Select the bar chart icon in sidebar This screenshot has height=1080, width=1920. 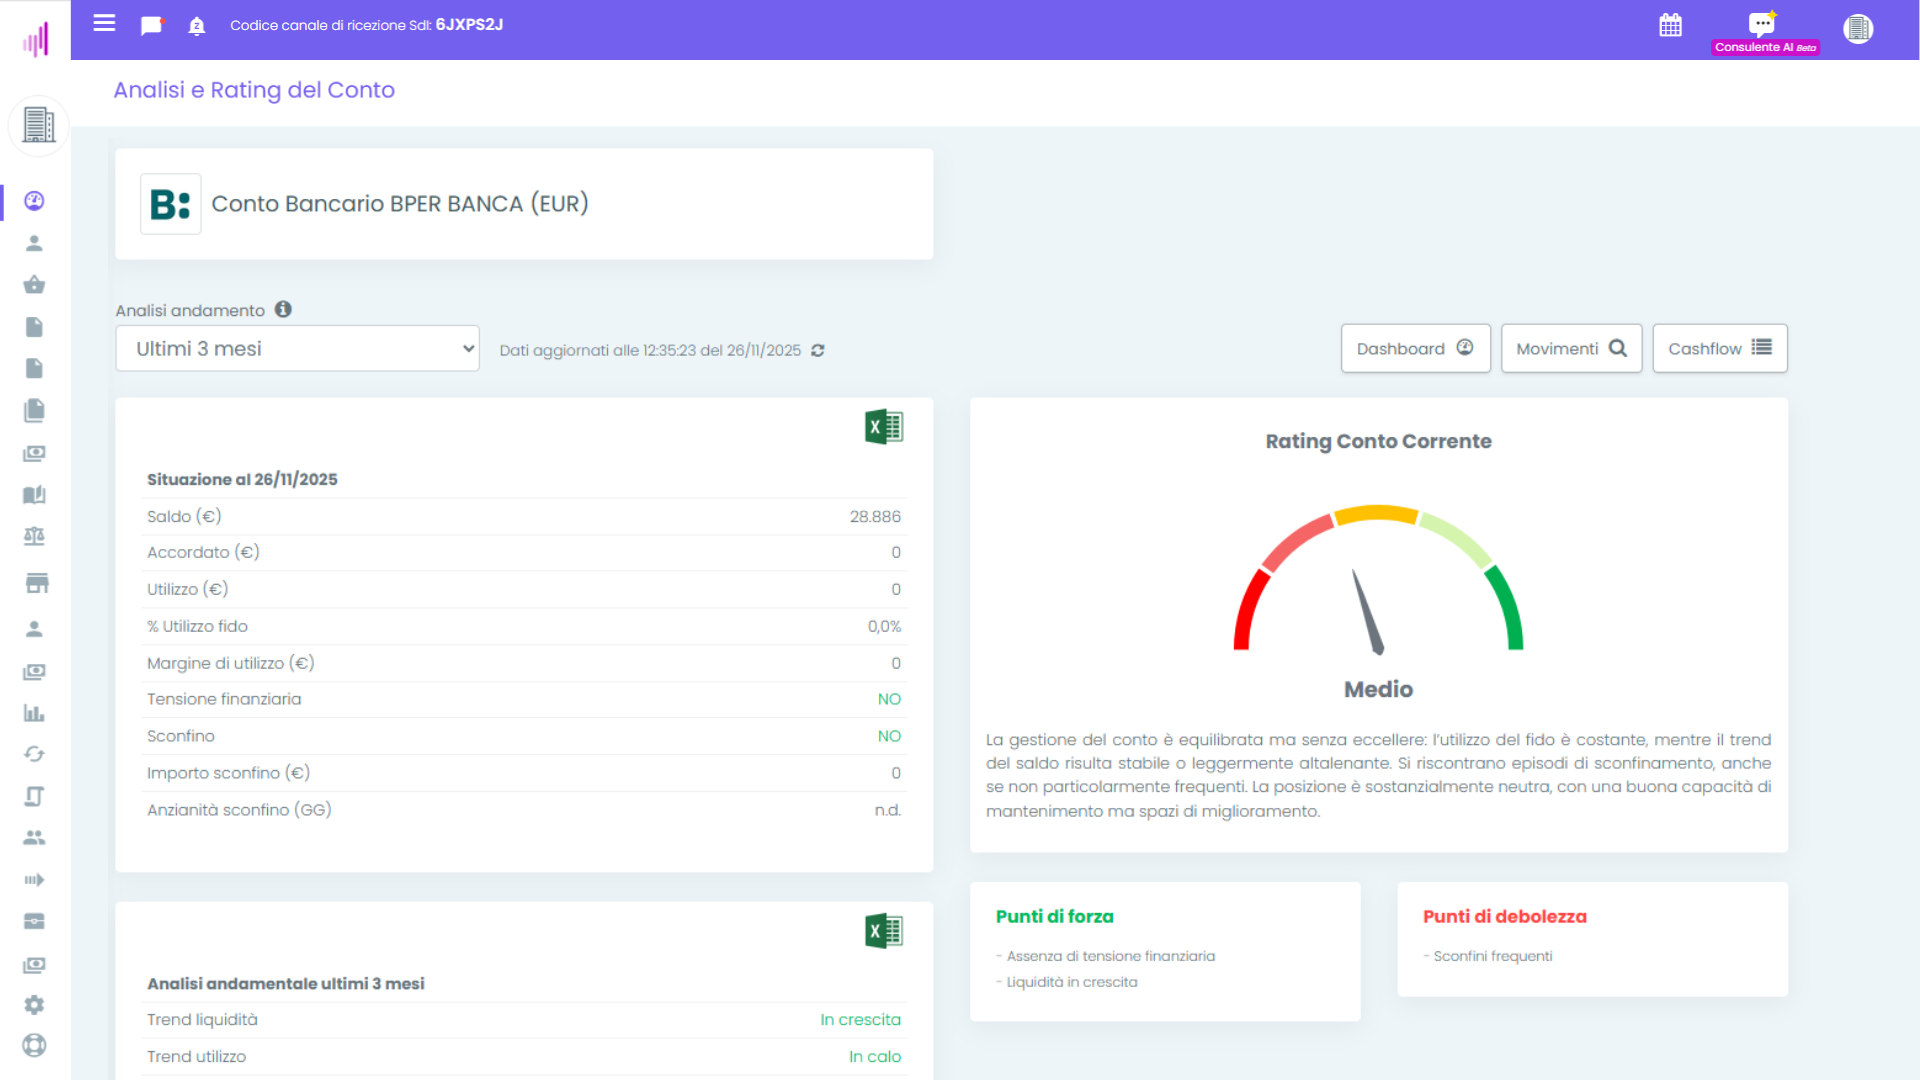(x=34, y=713)
